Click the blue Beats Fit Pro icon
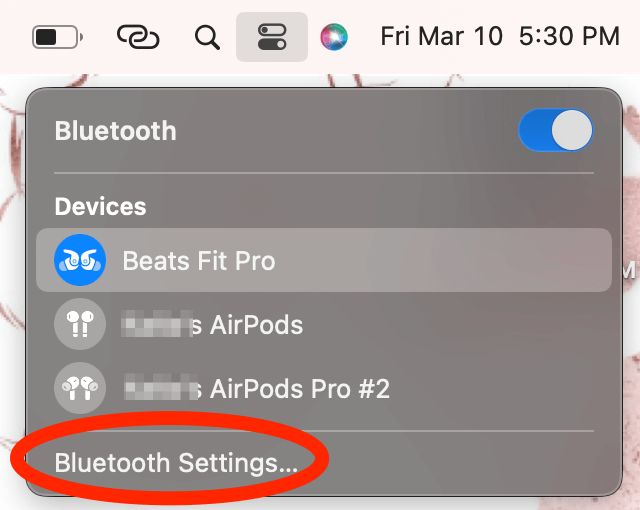This screenshot has height=510, width=640. tap(80, 260)
